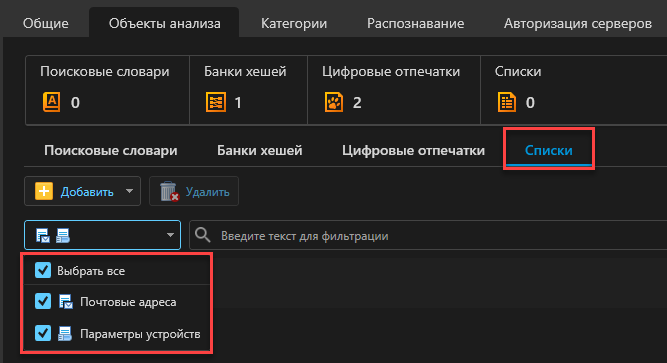Click the Цифровые отпечатки paw icon in summary
Screen dimensions: 667x363
(334, 102)
